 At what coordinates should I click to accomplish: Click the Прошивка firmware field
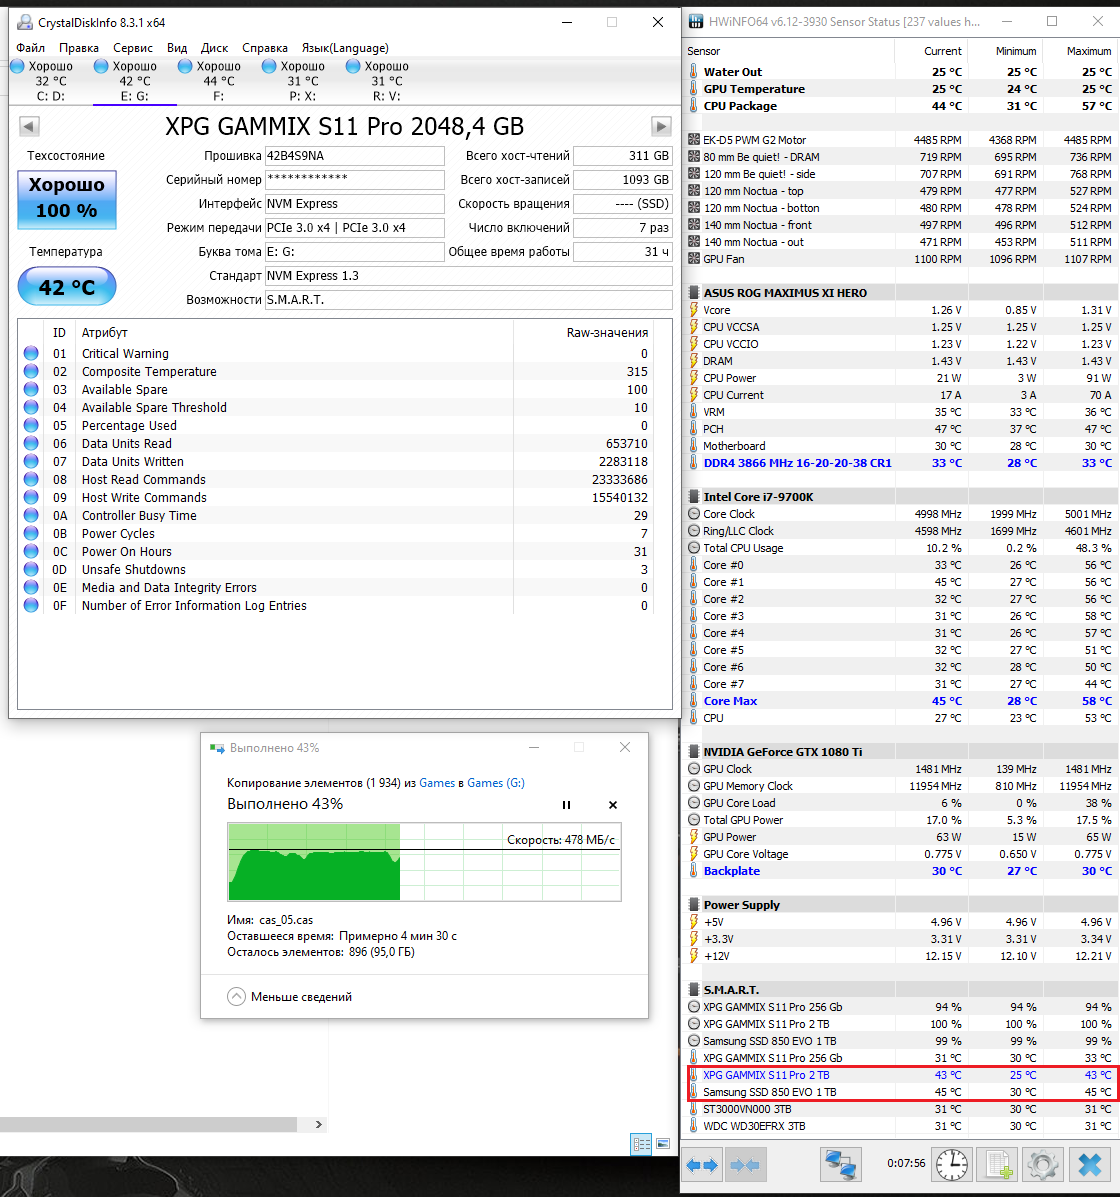354,156
